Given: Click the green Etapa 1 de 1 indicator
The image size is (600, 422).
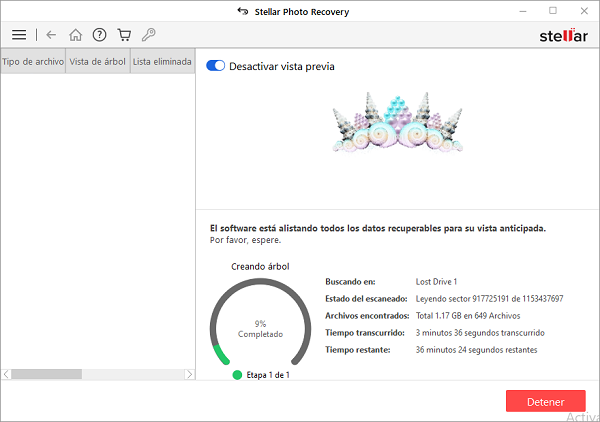Looking at the screenshot, I should pos(237,375).
